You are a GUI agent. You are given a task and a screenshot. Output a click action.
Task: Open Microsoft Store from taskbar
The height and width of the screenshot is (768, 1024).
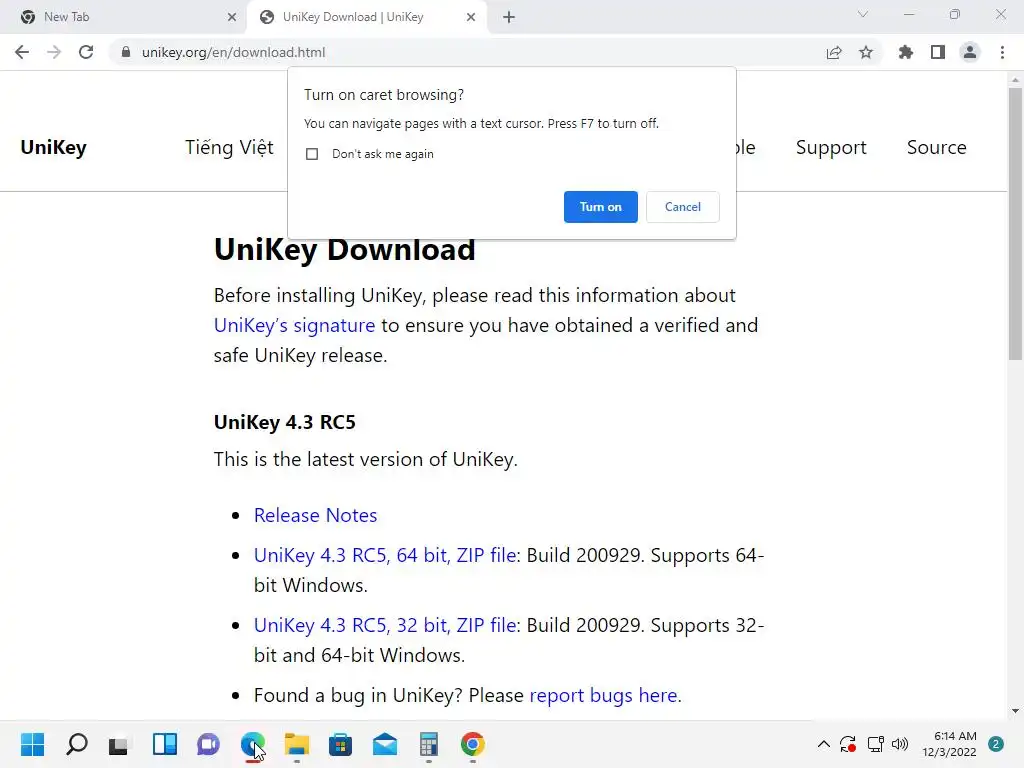pos(340,744)
